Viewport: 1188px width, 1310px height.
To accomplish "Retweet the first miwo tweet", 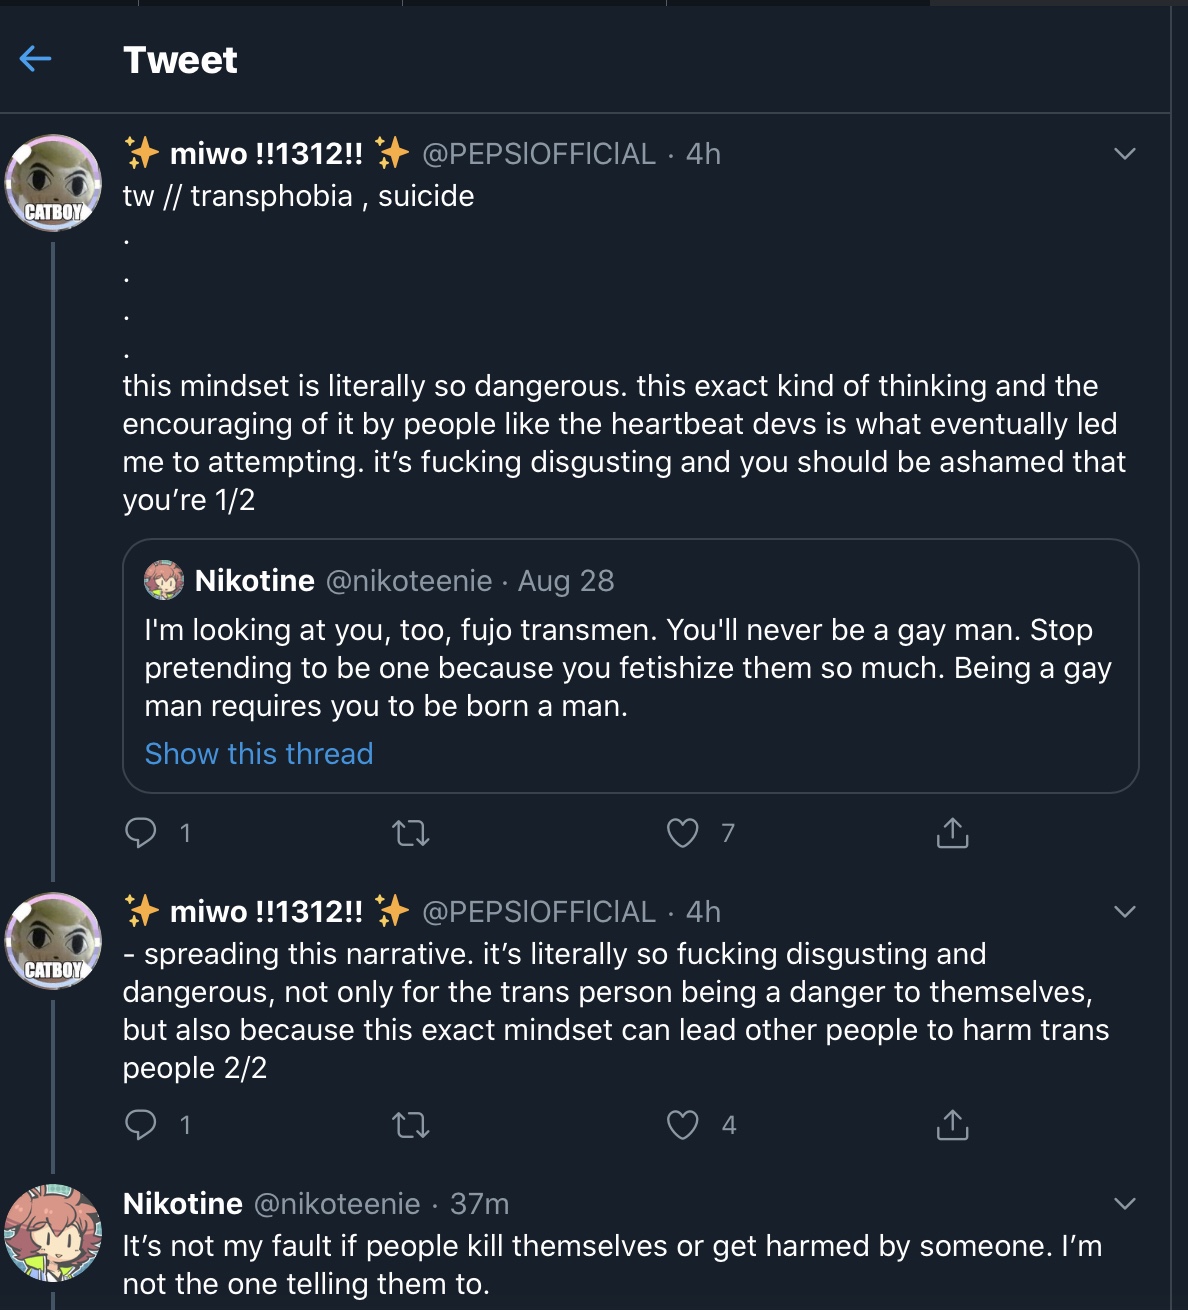I will pos(411,832).
